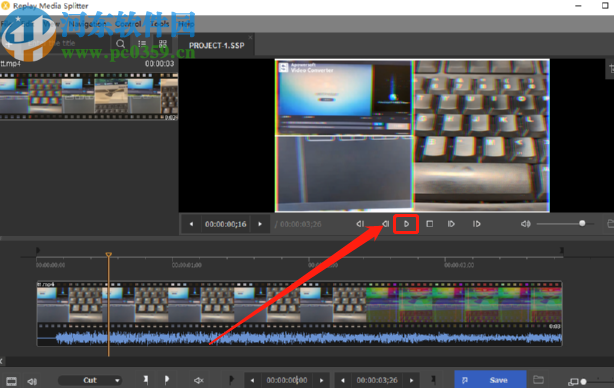Click the crop icon at preview's right edge
Image resolution: width=614 pixels, height=388 pixels.
pos(611,69)
